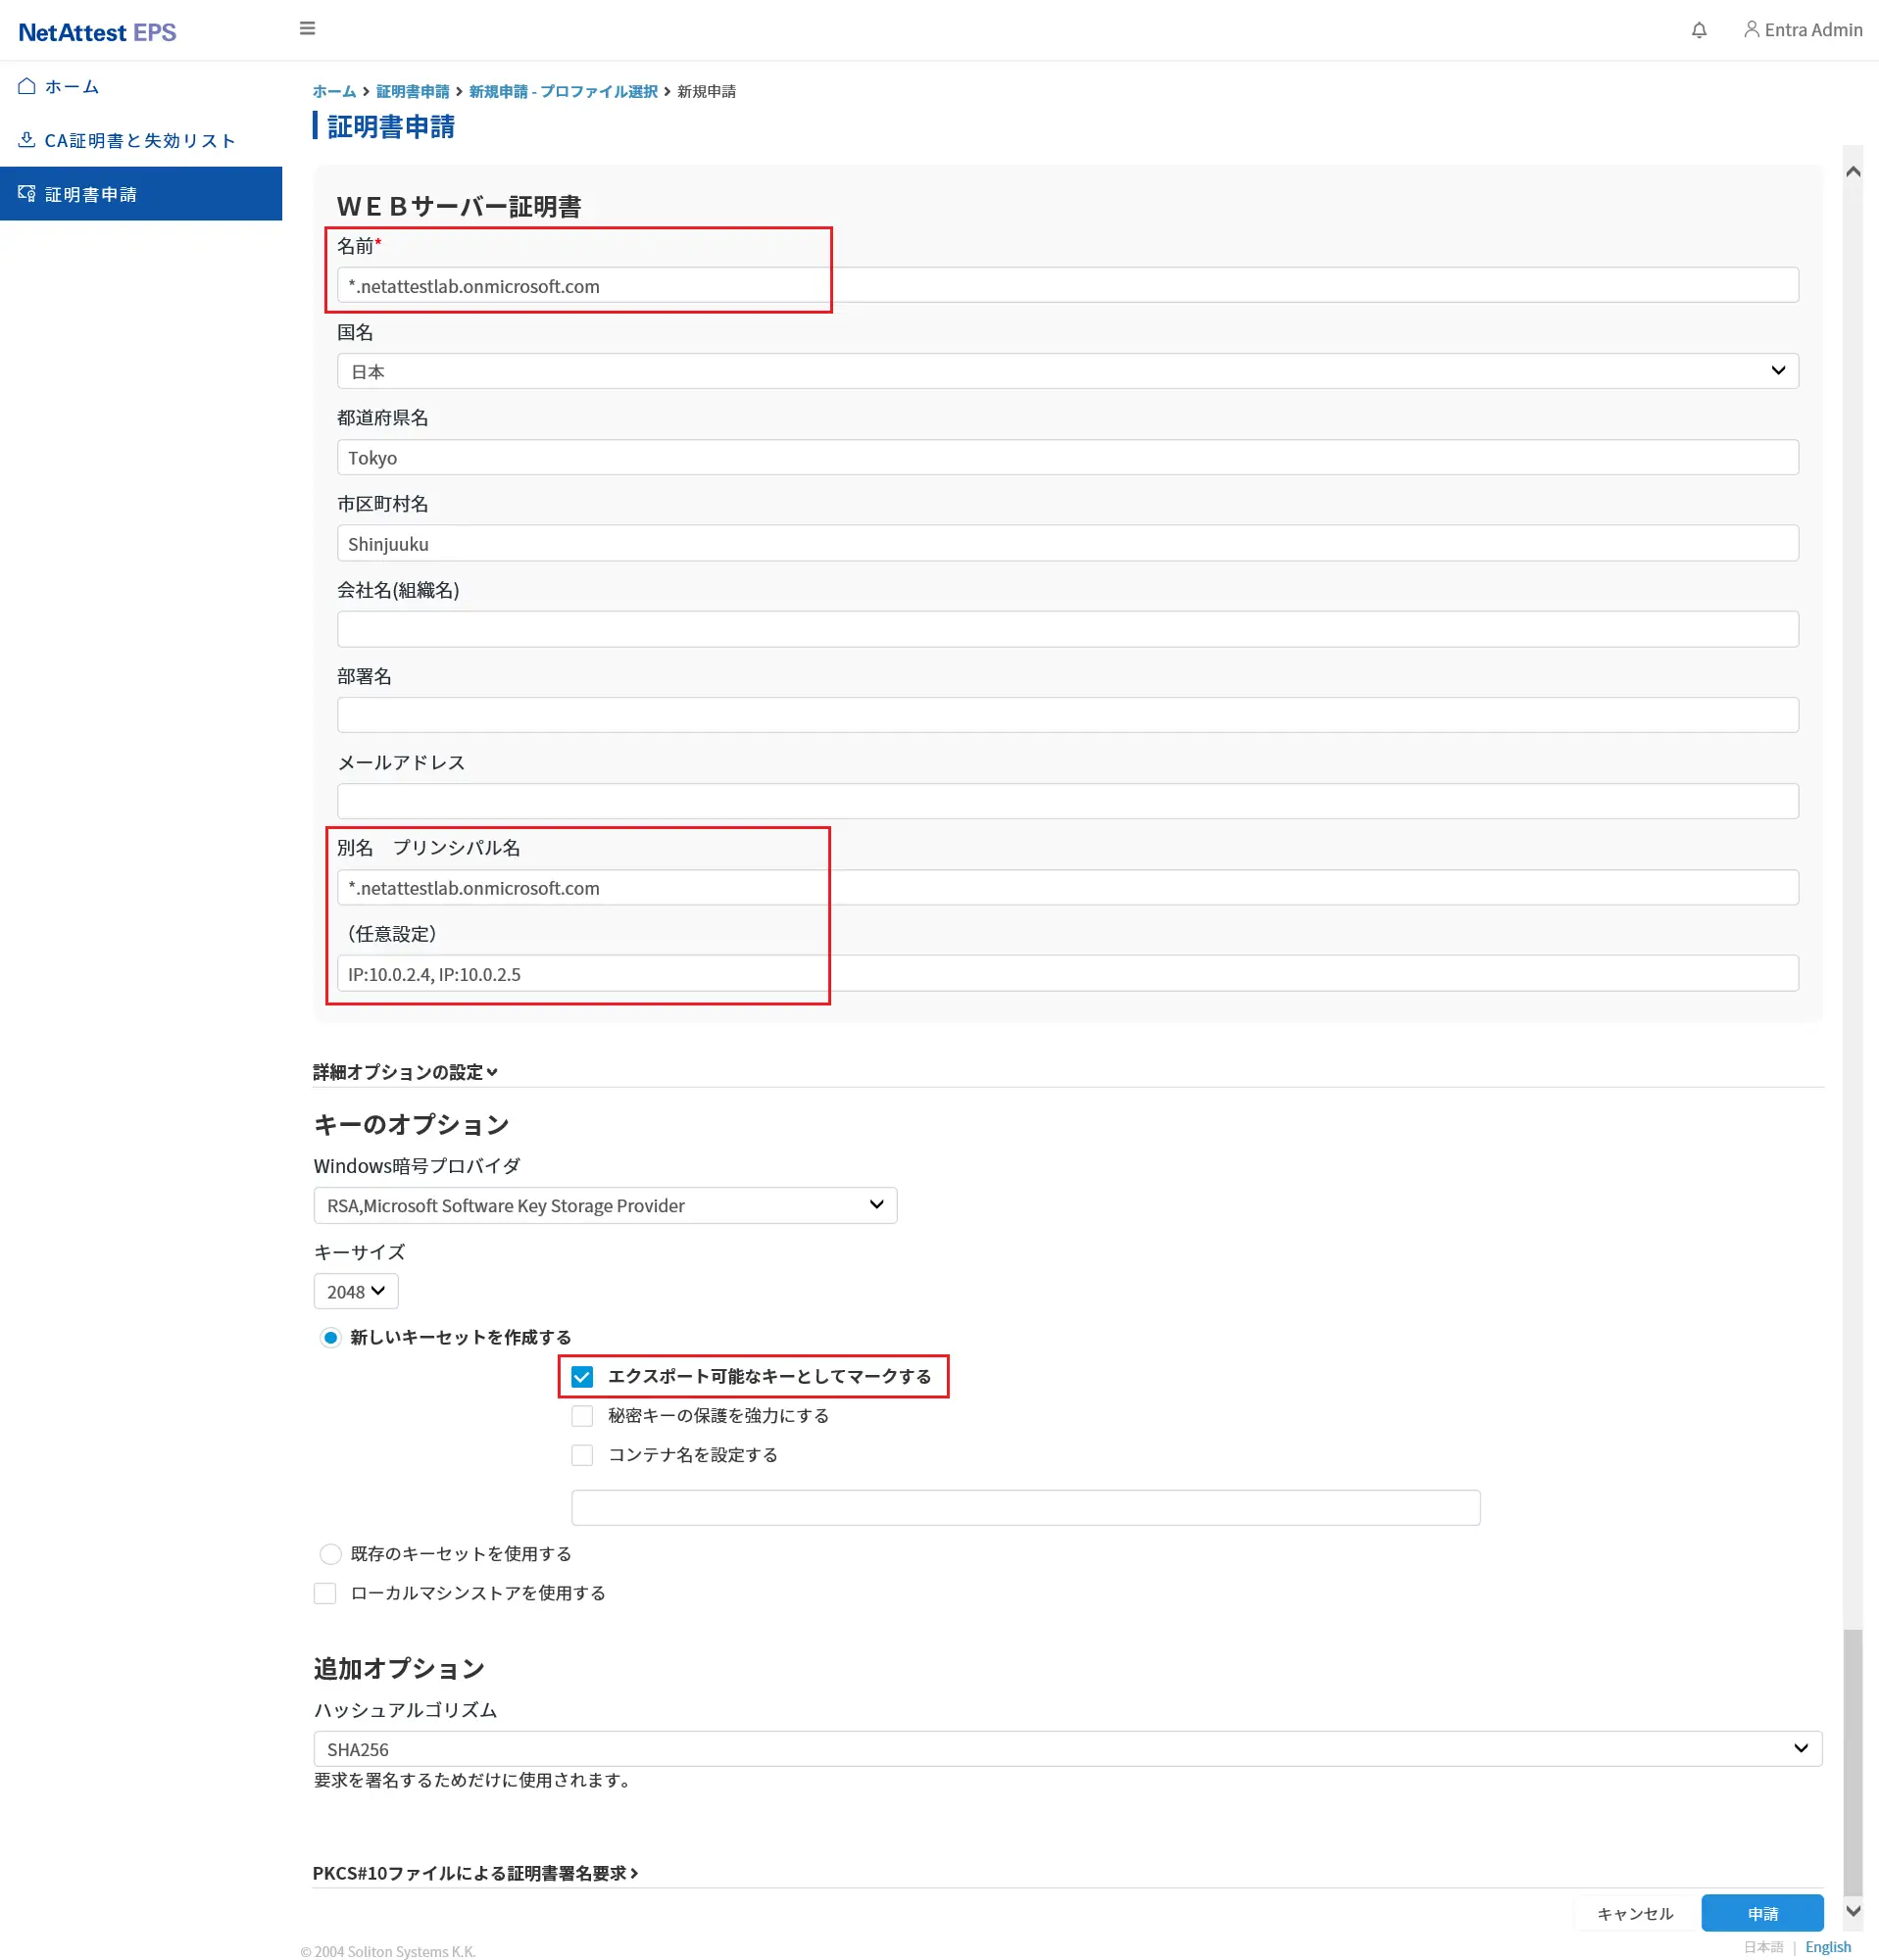1879x1960 pixels.
Task: Open the notifications bell icon
Action: pos(1698,30)
